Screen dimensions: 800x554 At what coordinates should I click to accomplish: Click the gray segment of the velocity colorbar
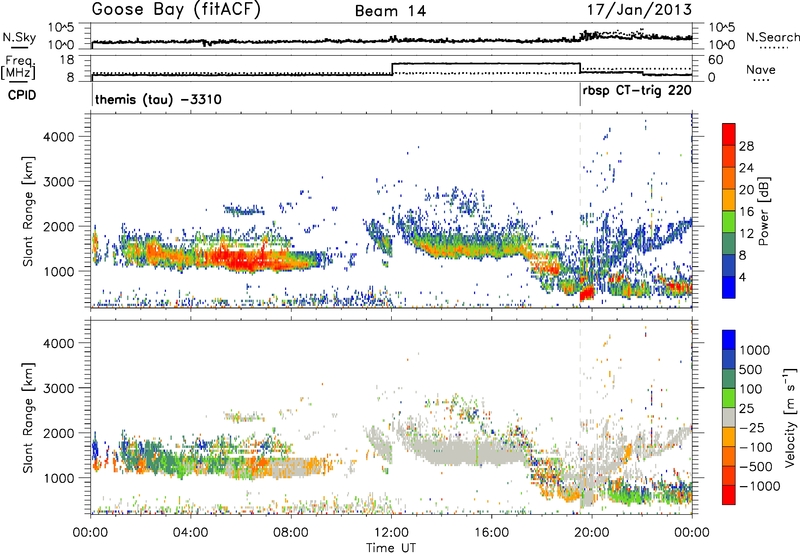pyautogui.click(x=729, y=417)
